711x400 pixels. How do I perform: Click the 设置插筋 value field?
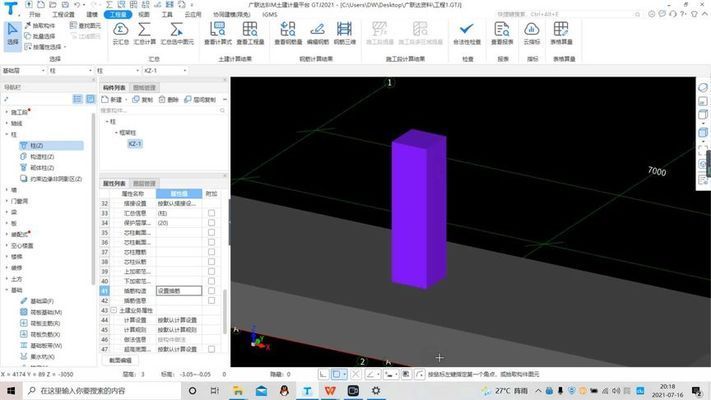pos(178,291)
